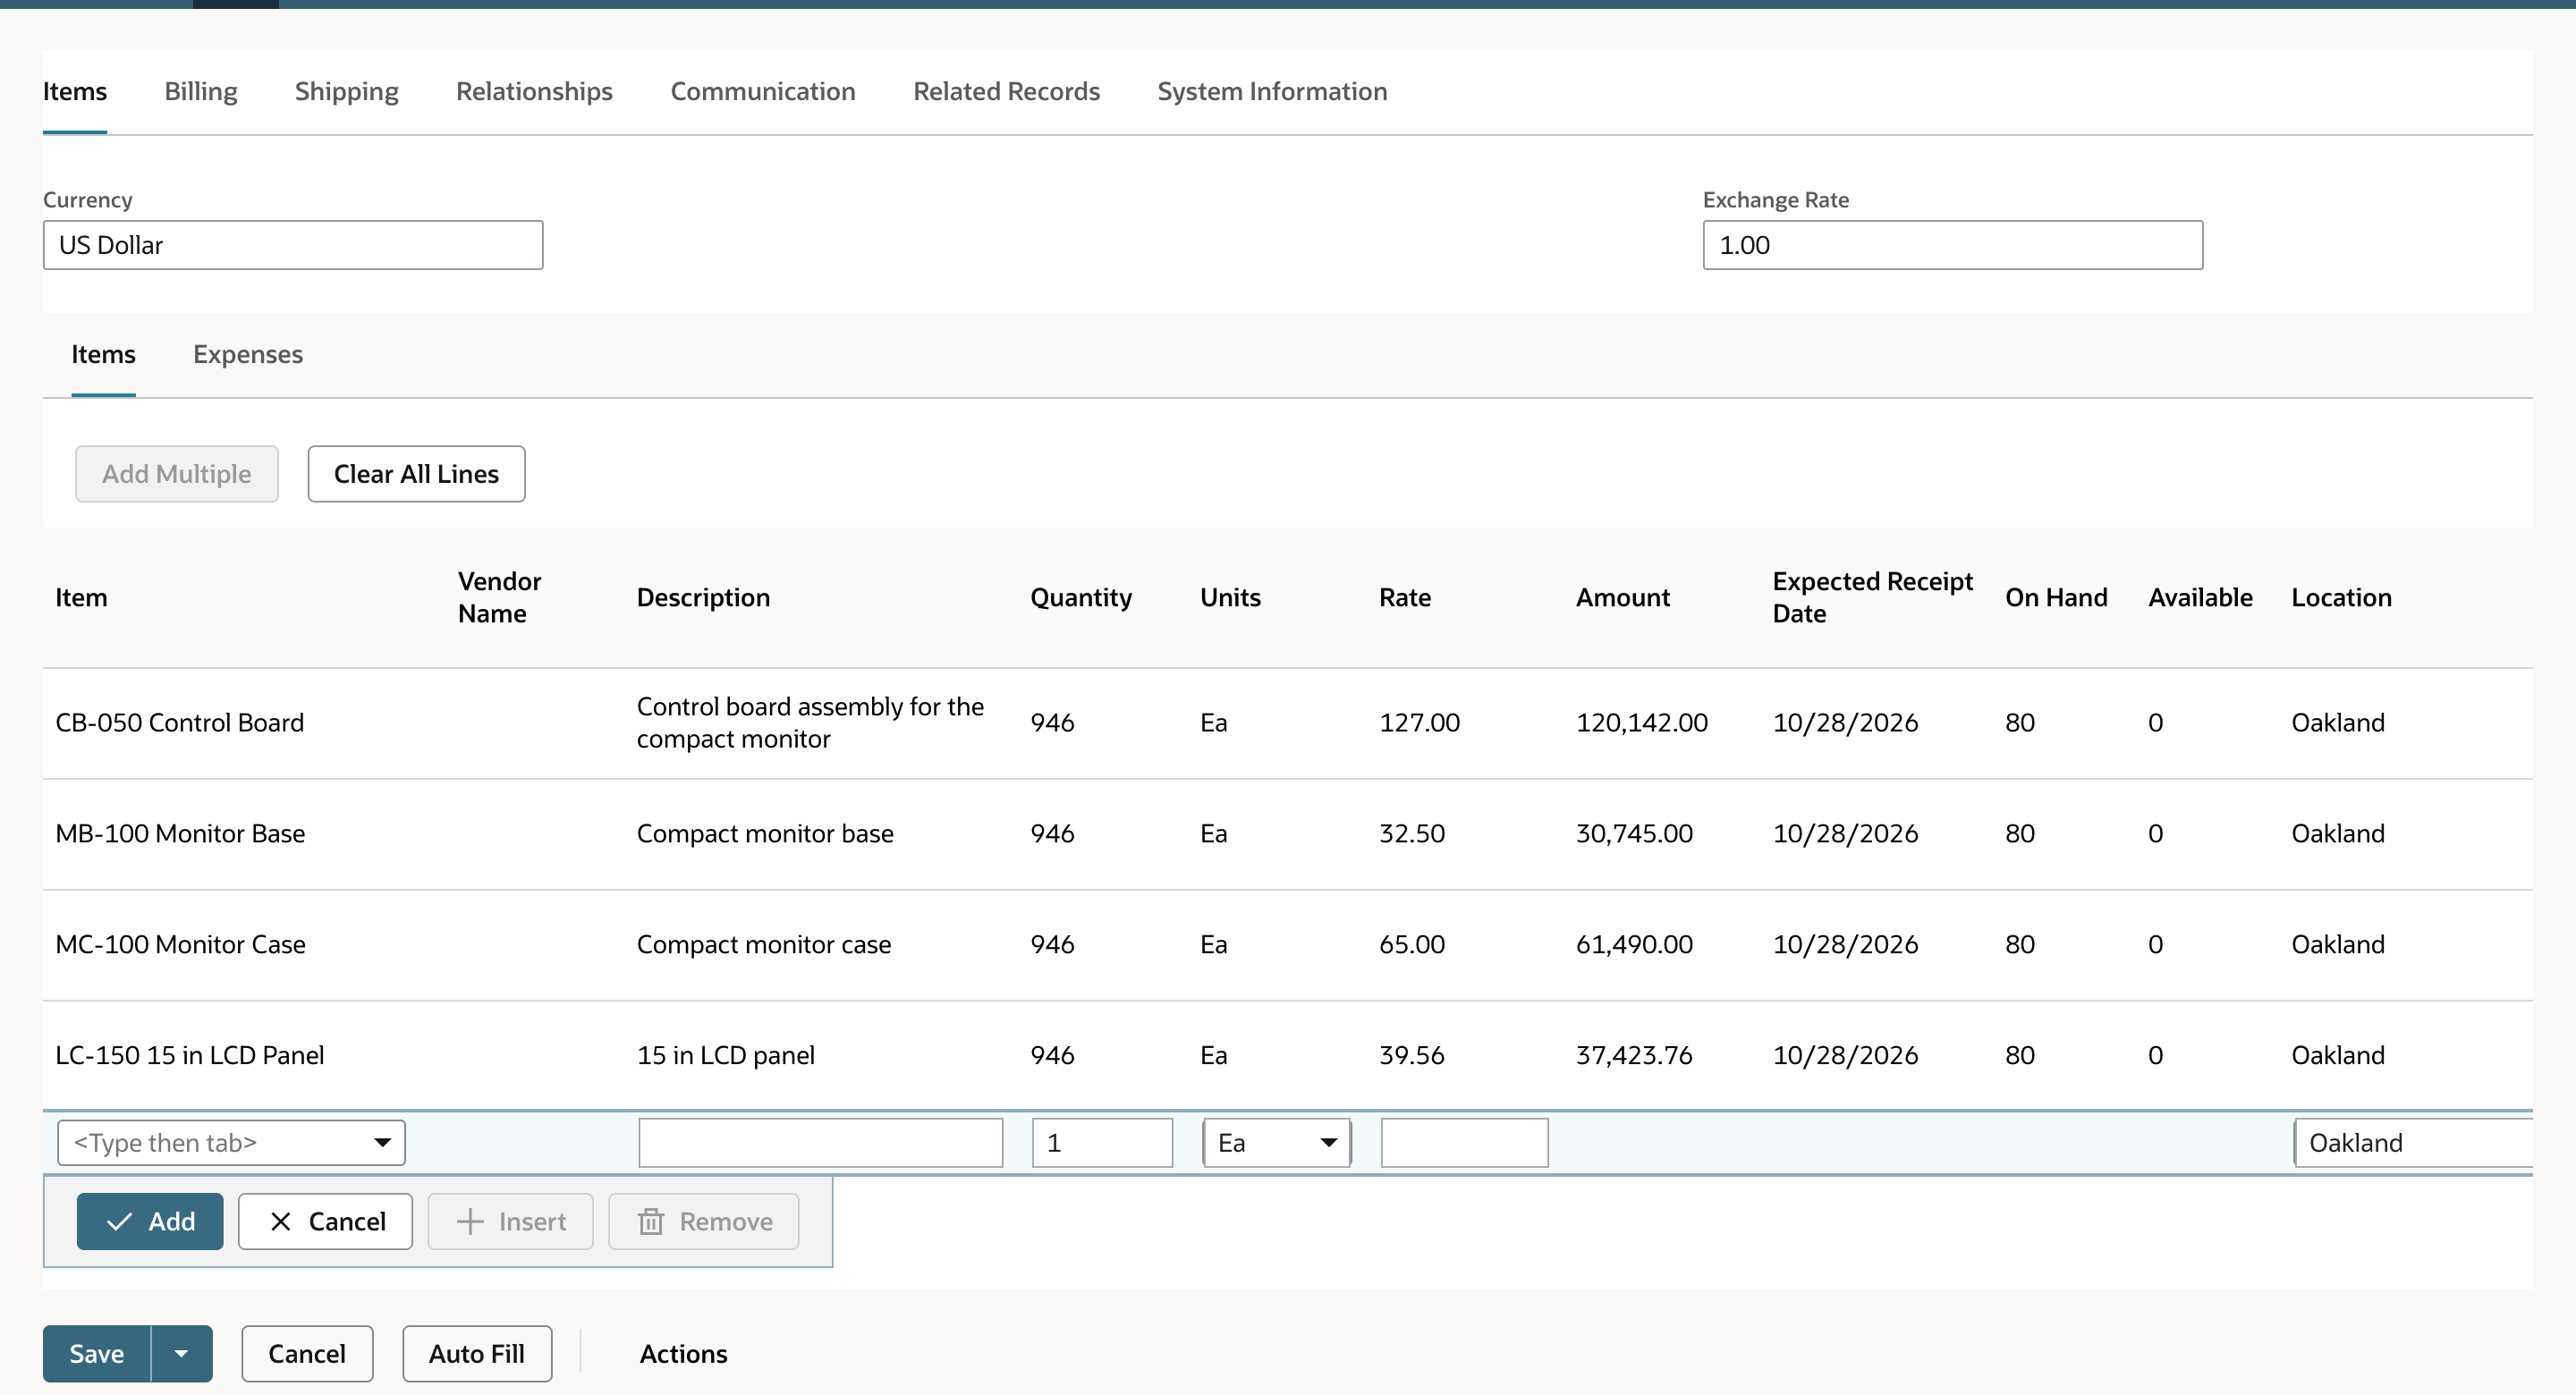Click the Quantity column header
This screenshot has width=2576, height=1395.
tap(1081, 598)
